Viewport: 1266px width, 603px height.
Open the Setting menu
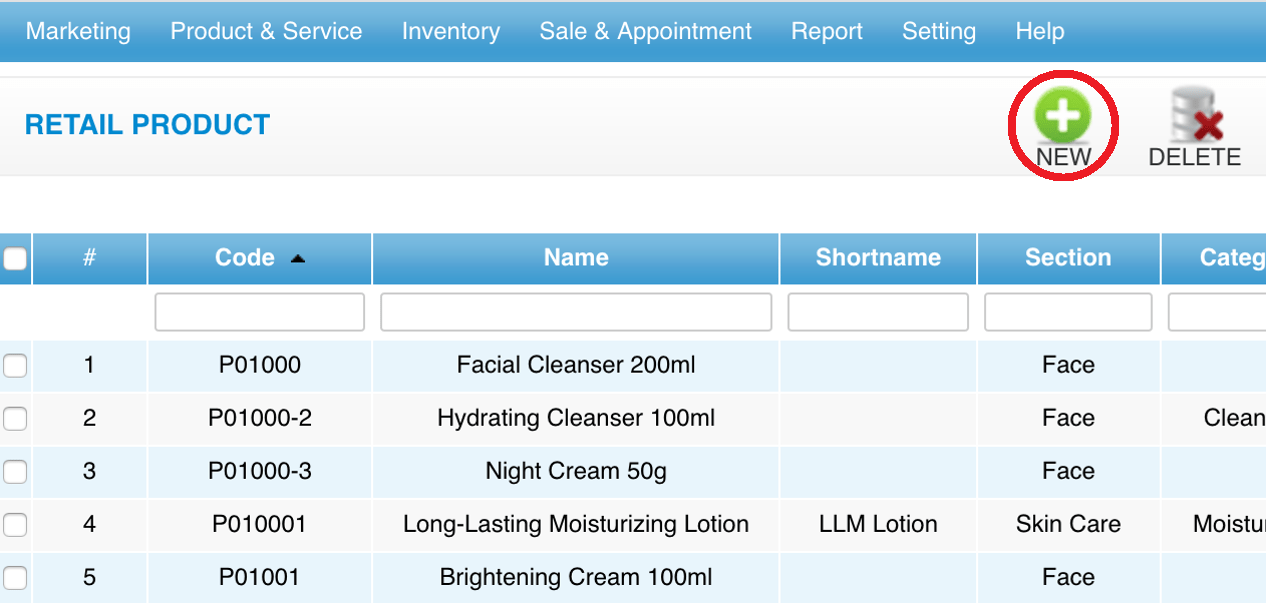point(938,31)
